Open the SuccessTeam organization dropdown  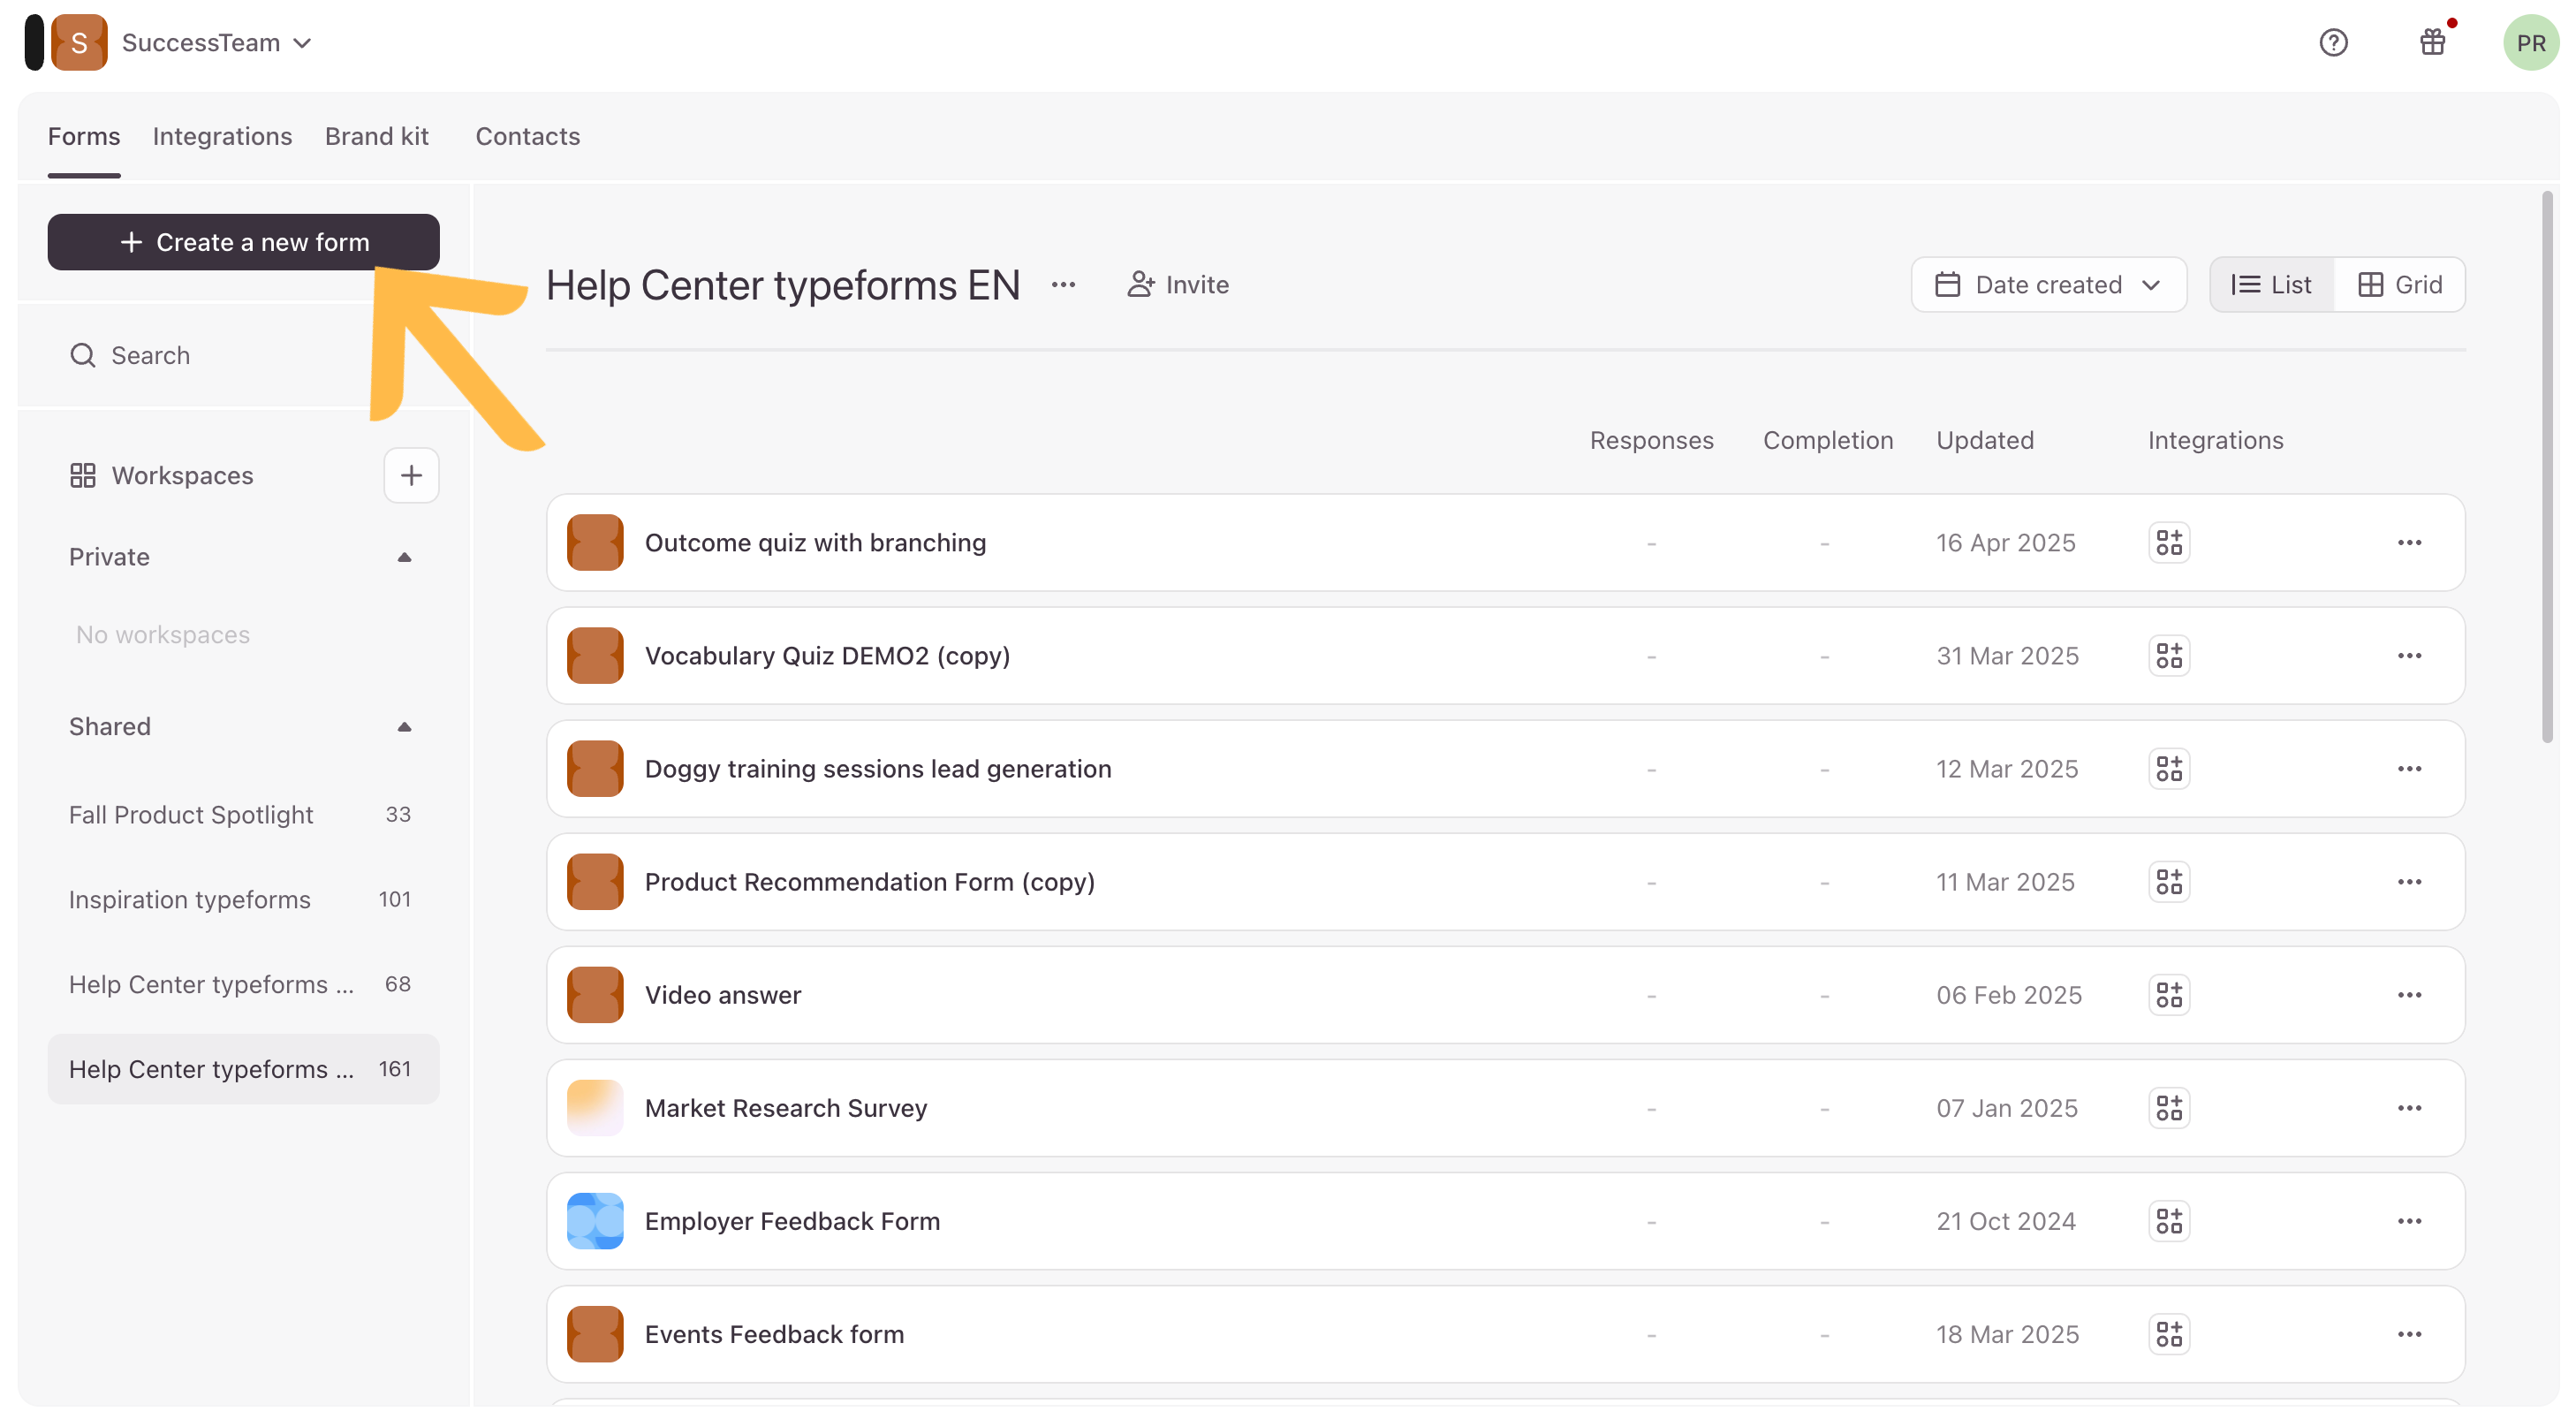pyautogui.click(x=216, y=43)
